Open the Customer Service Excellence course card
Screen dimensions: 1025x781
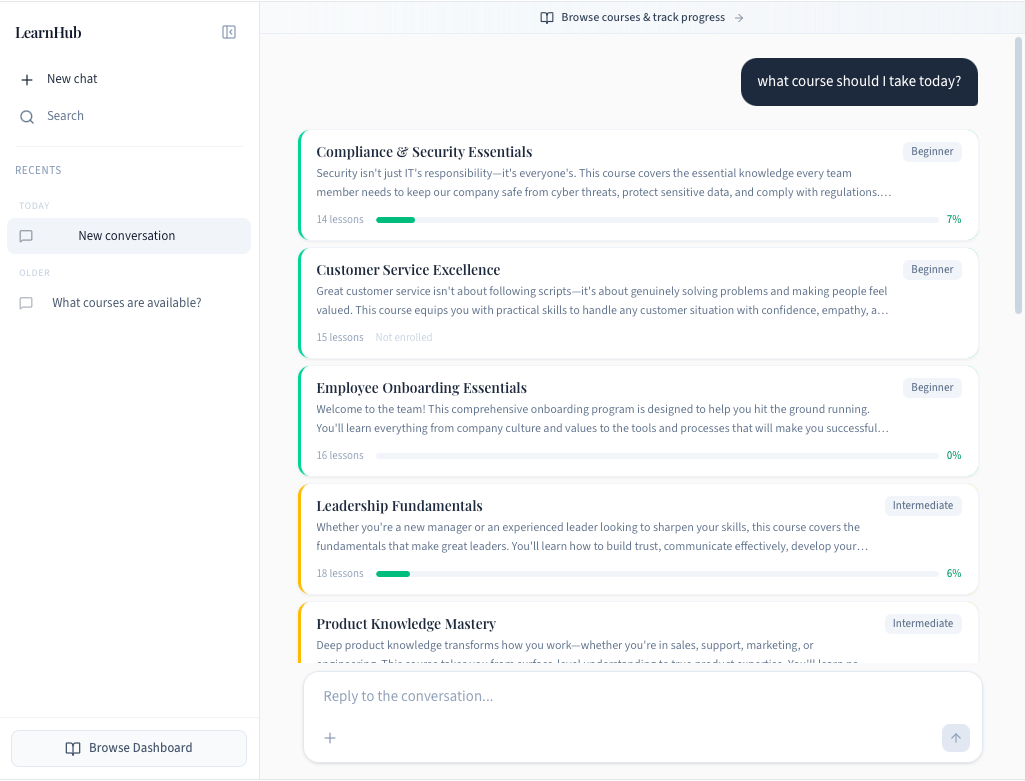(637, 302)
